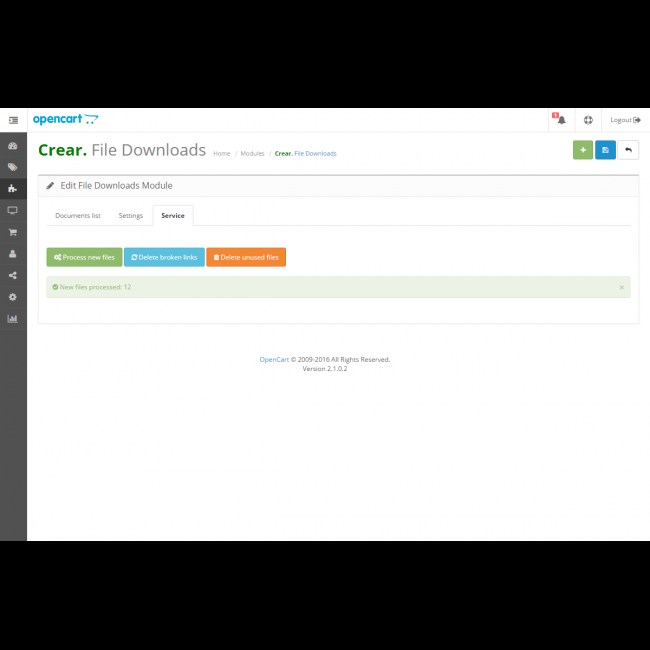The image size is (650, 650).
Task: Open the help lifebuoy dropdown
Action: [588, 120]
